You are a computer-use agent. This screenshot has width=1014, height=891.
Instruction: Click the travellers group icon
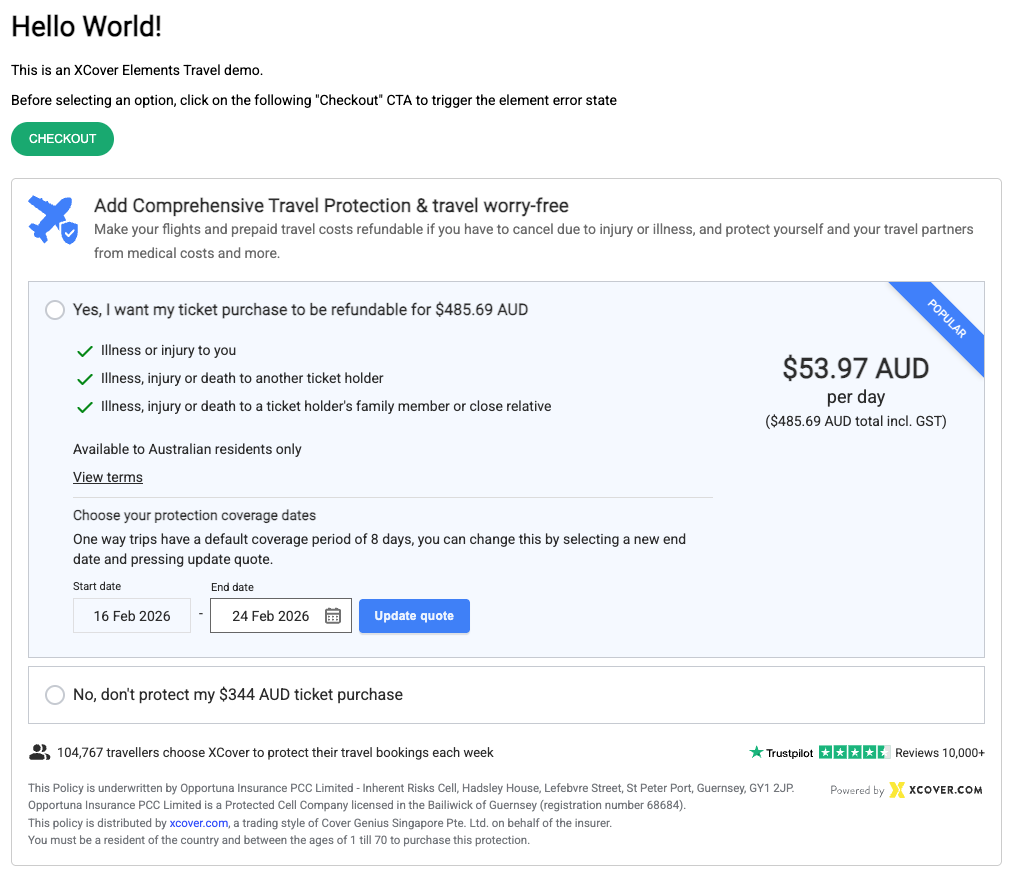40,752
